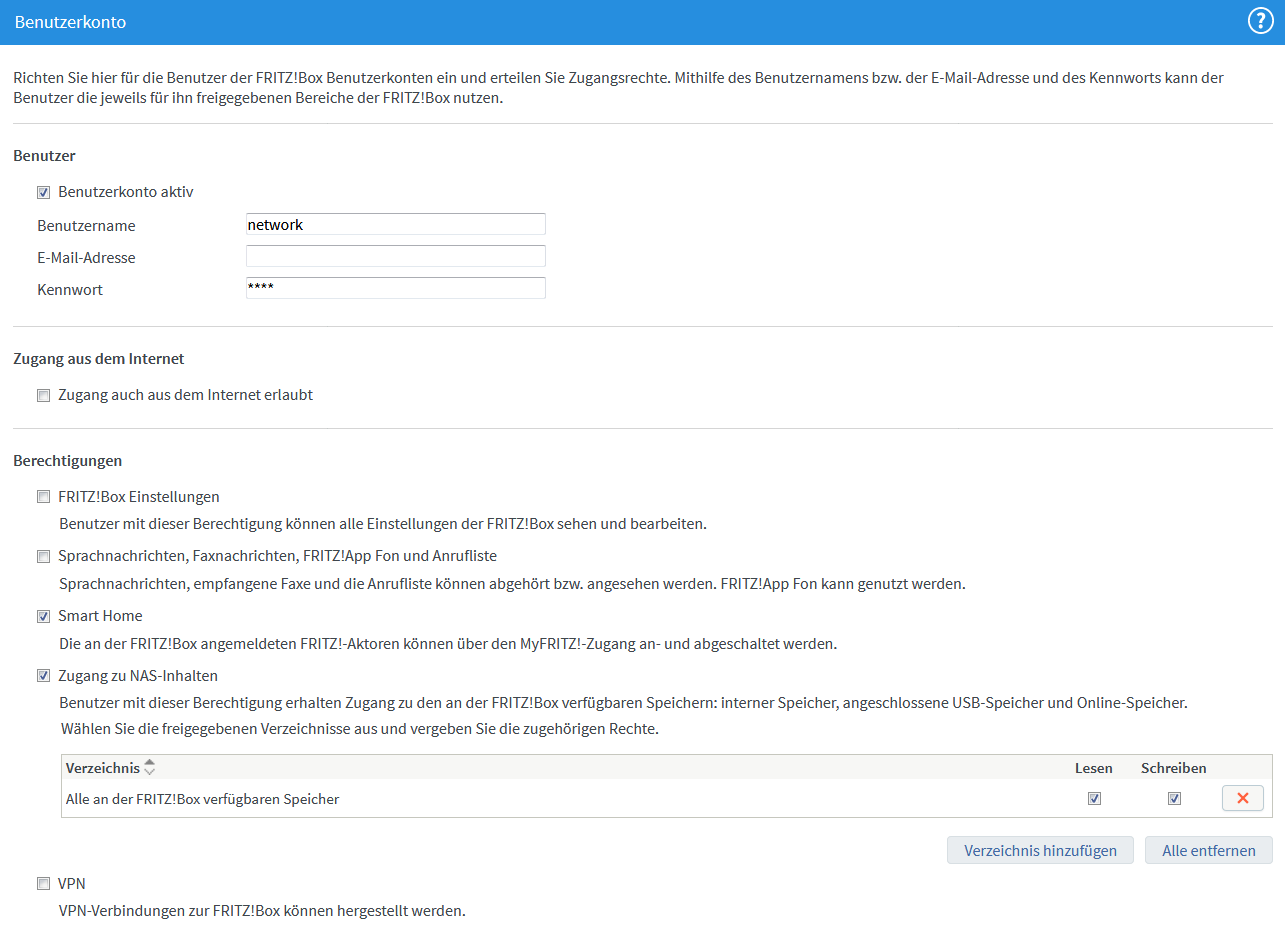Click the E-Mail-Adresse field label
The image size is (1285, 925).
(x=86, y=258)
